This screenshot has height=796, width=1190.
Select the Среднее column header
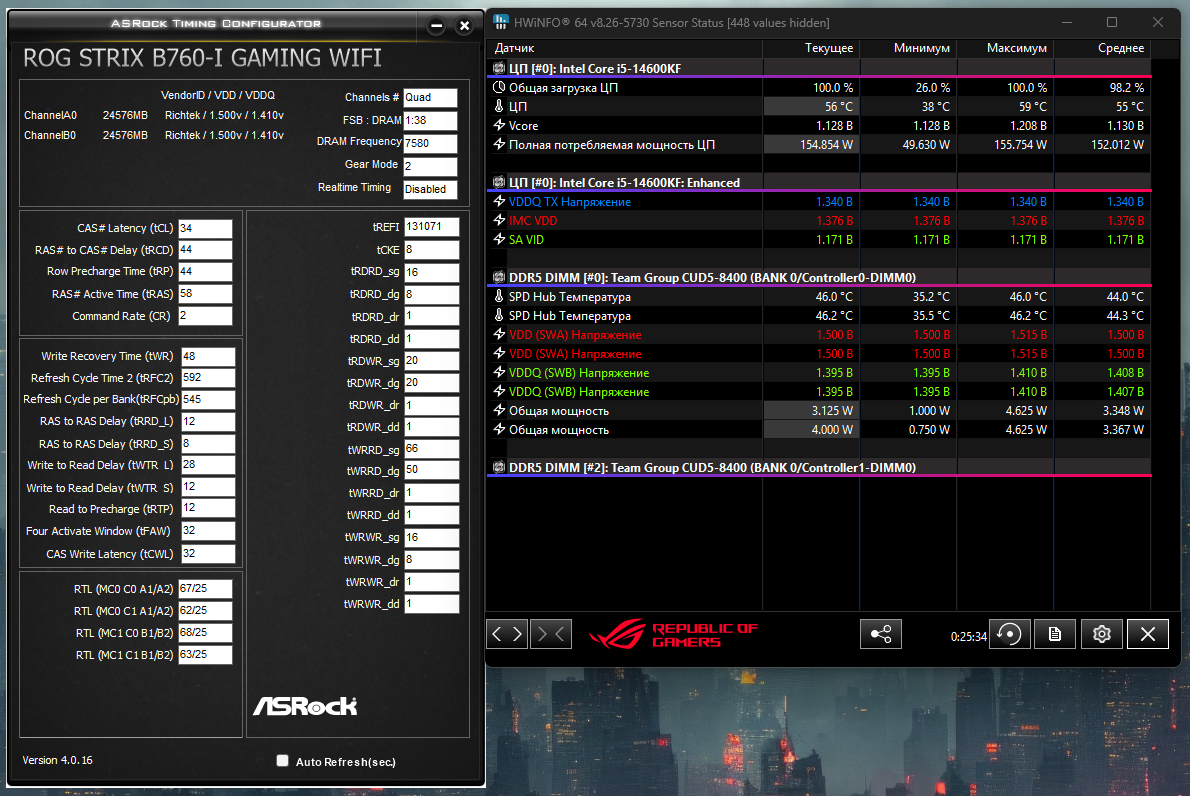[x=1102, y=48]
